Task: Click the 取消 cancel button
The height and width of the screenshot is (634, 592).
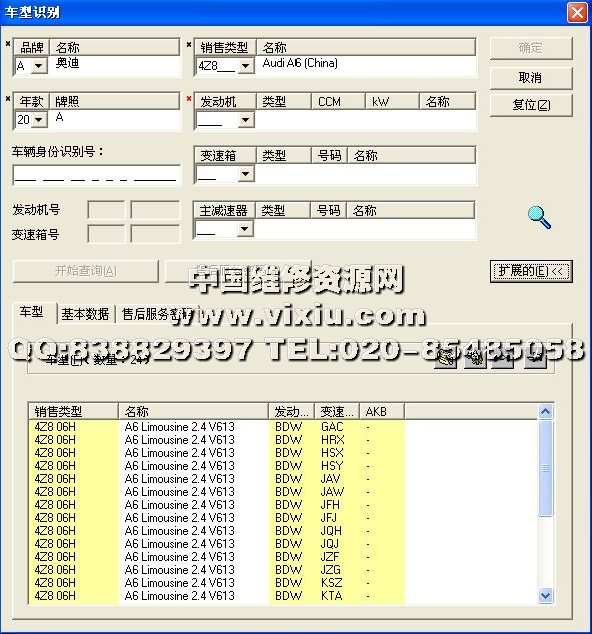Action: 531,77
